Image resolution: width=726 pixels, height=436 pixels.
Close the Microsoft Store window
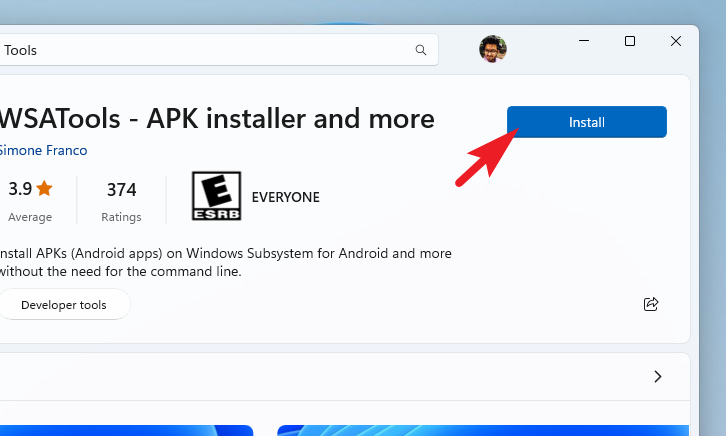coord(676,41)
